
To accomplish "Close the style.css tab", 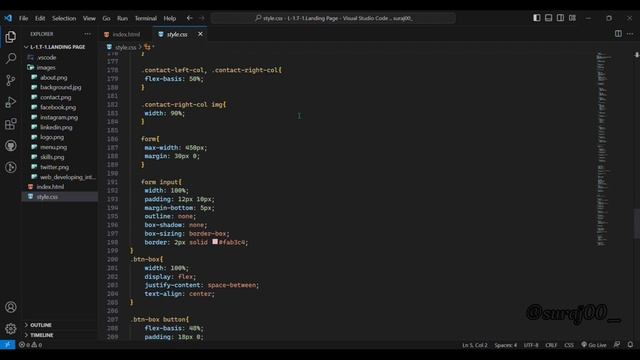I will coord(200,34).
